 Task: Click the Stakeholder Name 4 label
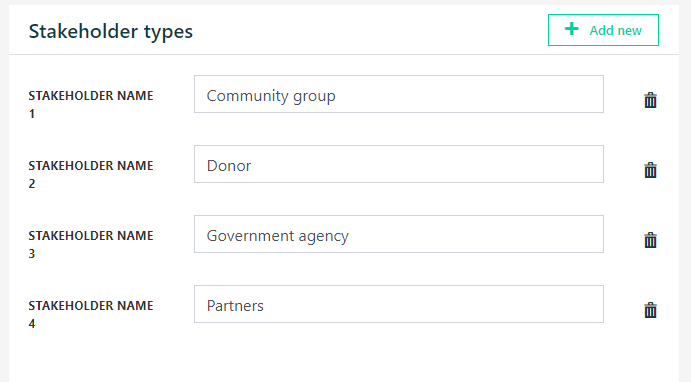[91, 315]
